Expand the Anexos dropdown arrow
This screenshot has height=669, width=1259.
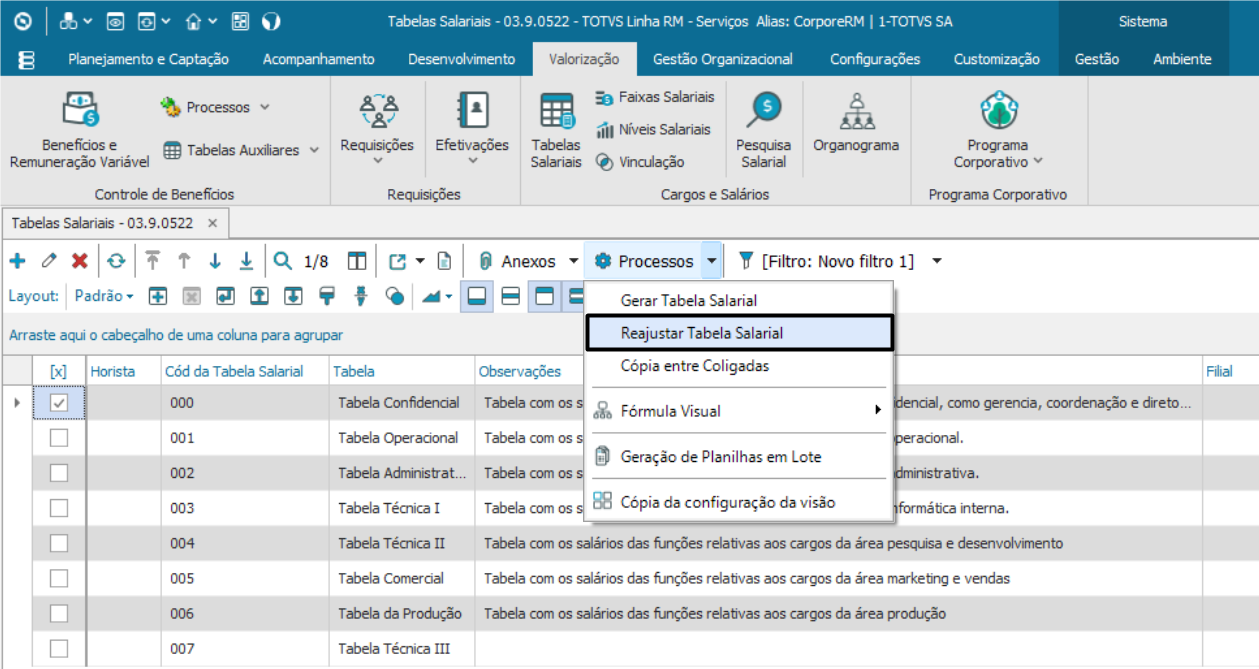point(573,261)
